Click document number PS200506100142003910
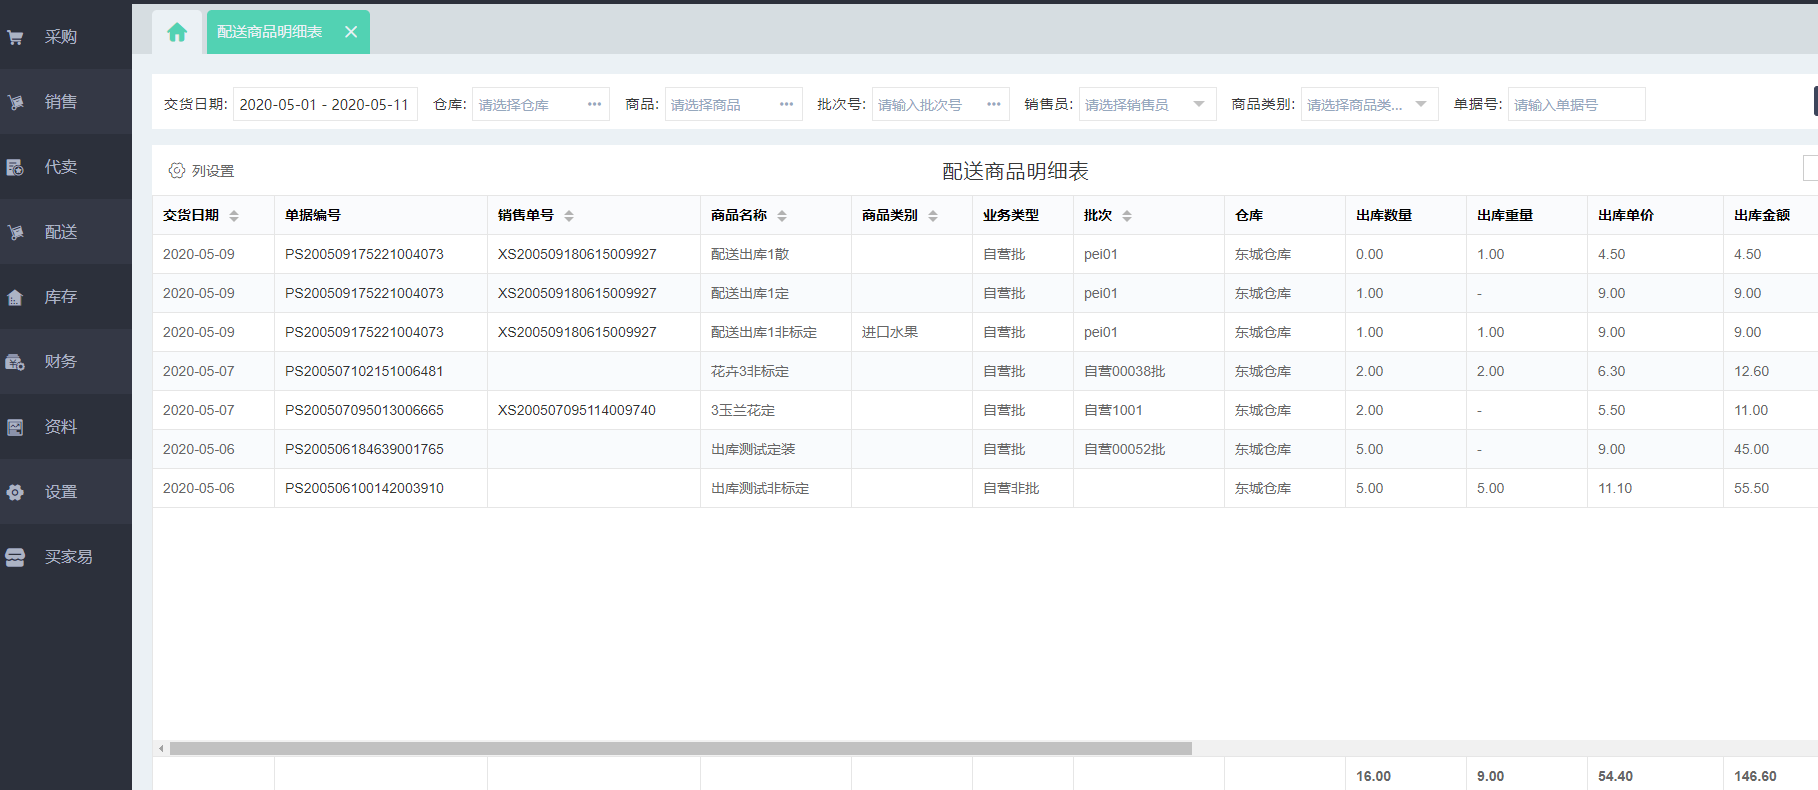The image size is (1818, 790). (364, 488)
